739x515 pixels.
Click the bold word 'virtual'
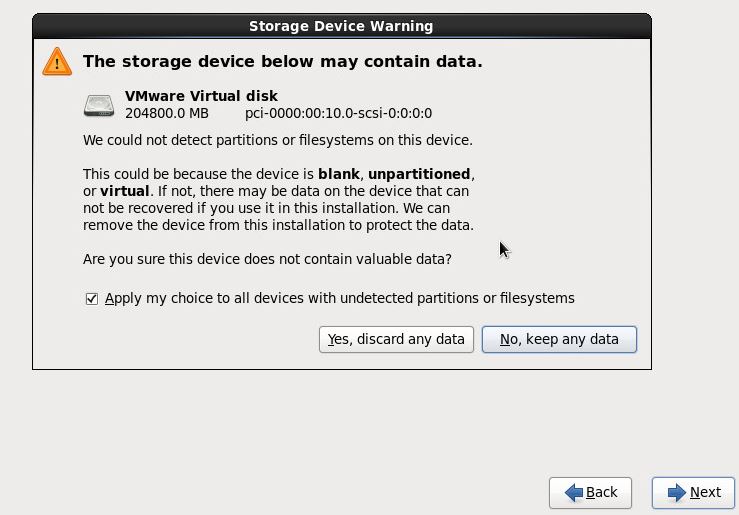[125, 190]
